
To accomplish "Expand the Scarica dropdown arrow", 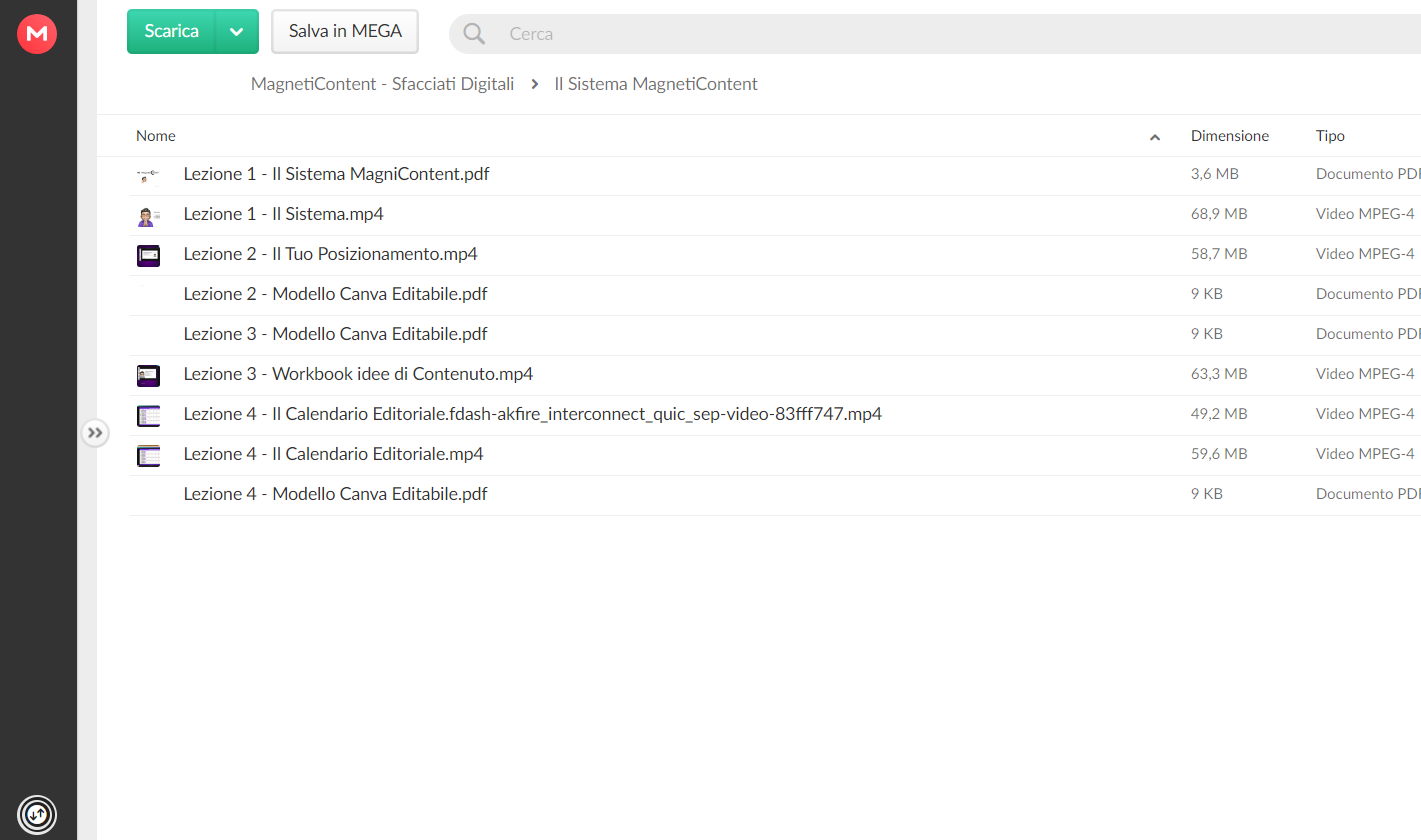I will 237,31.
